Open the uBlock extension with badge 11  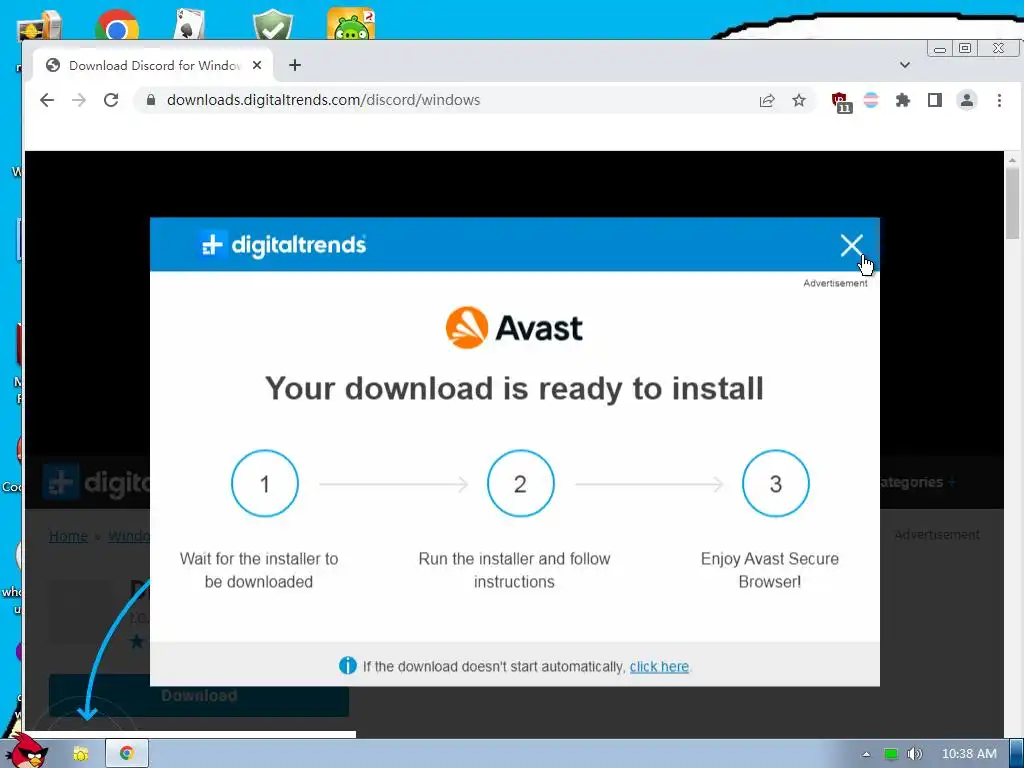pyautogui.click(x=841, y=102)
